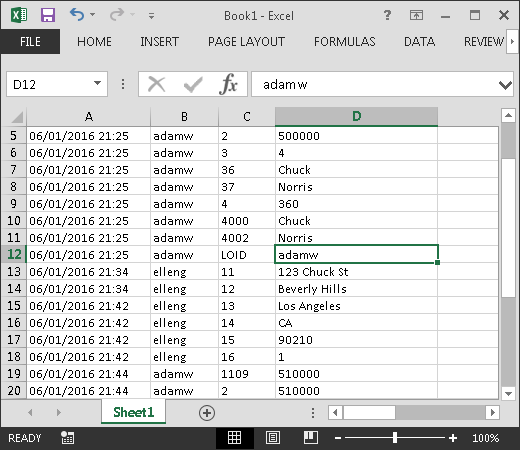Click the macro recording icon in status bar
The image size is (520, 450).
68,438
